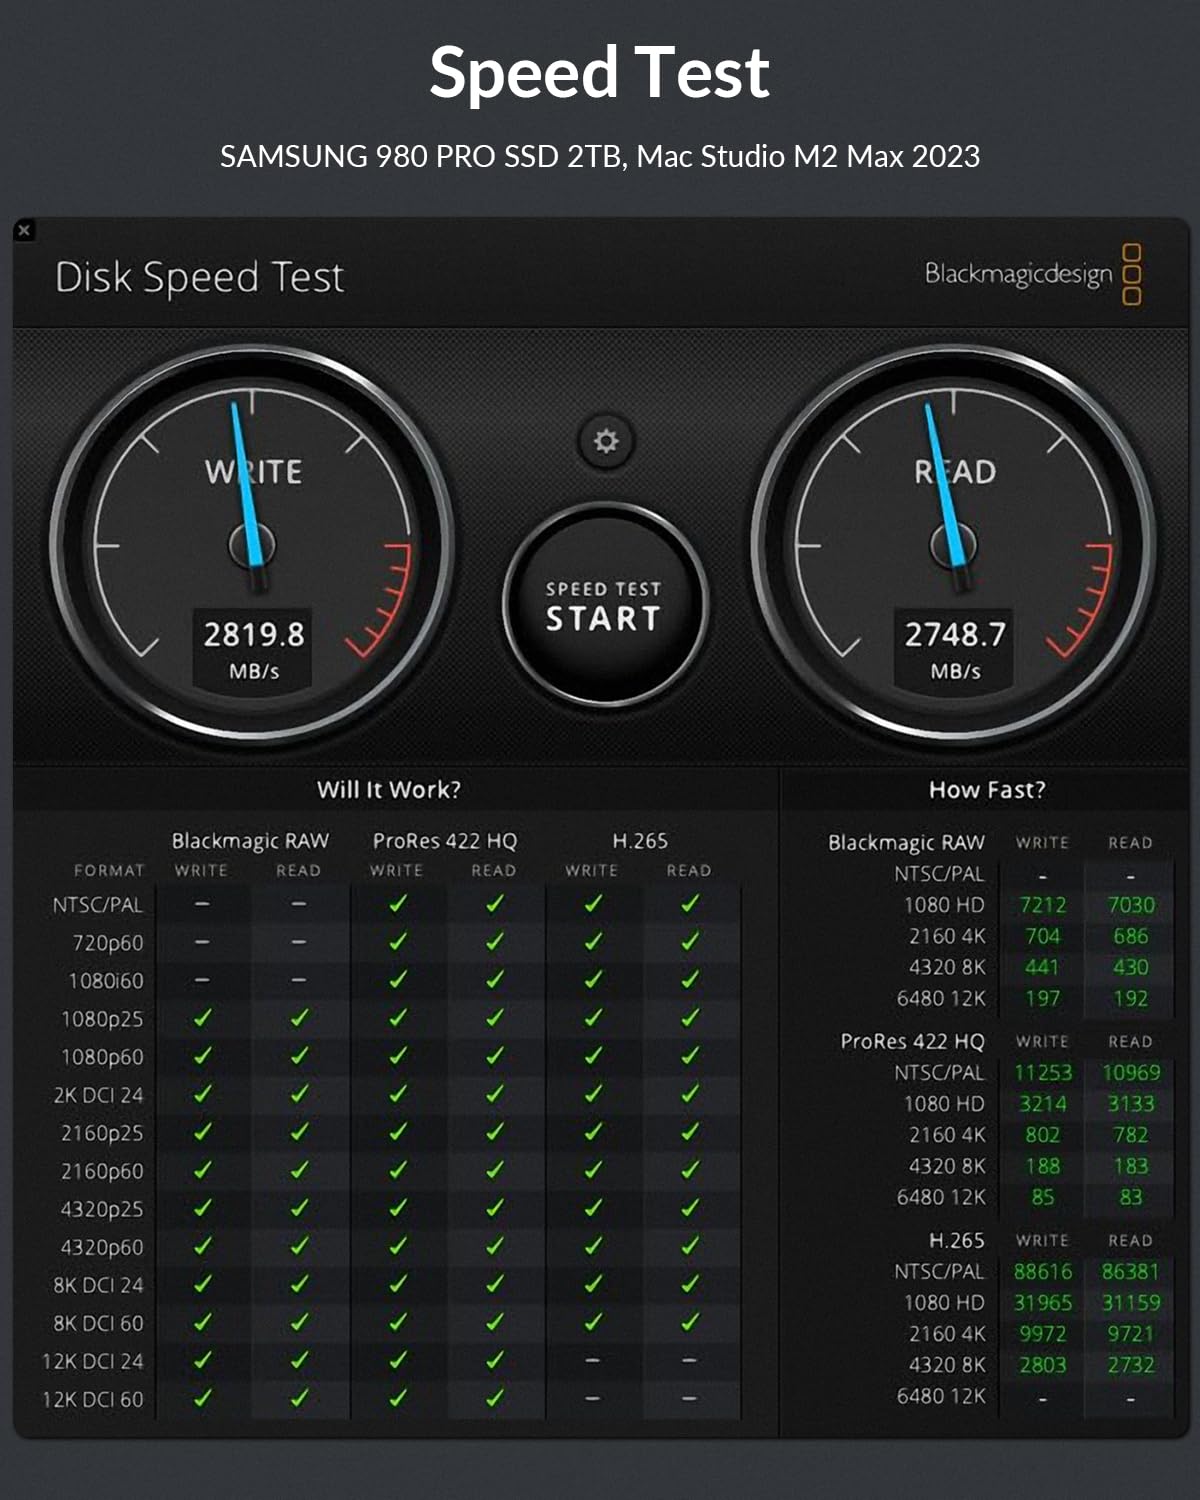
Task: Click the Disk Speed Test title text
Action: [x=199, y=277]
